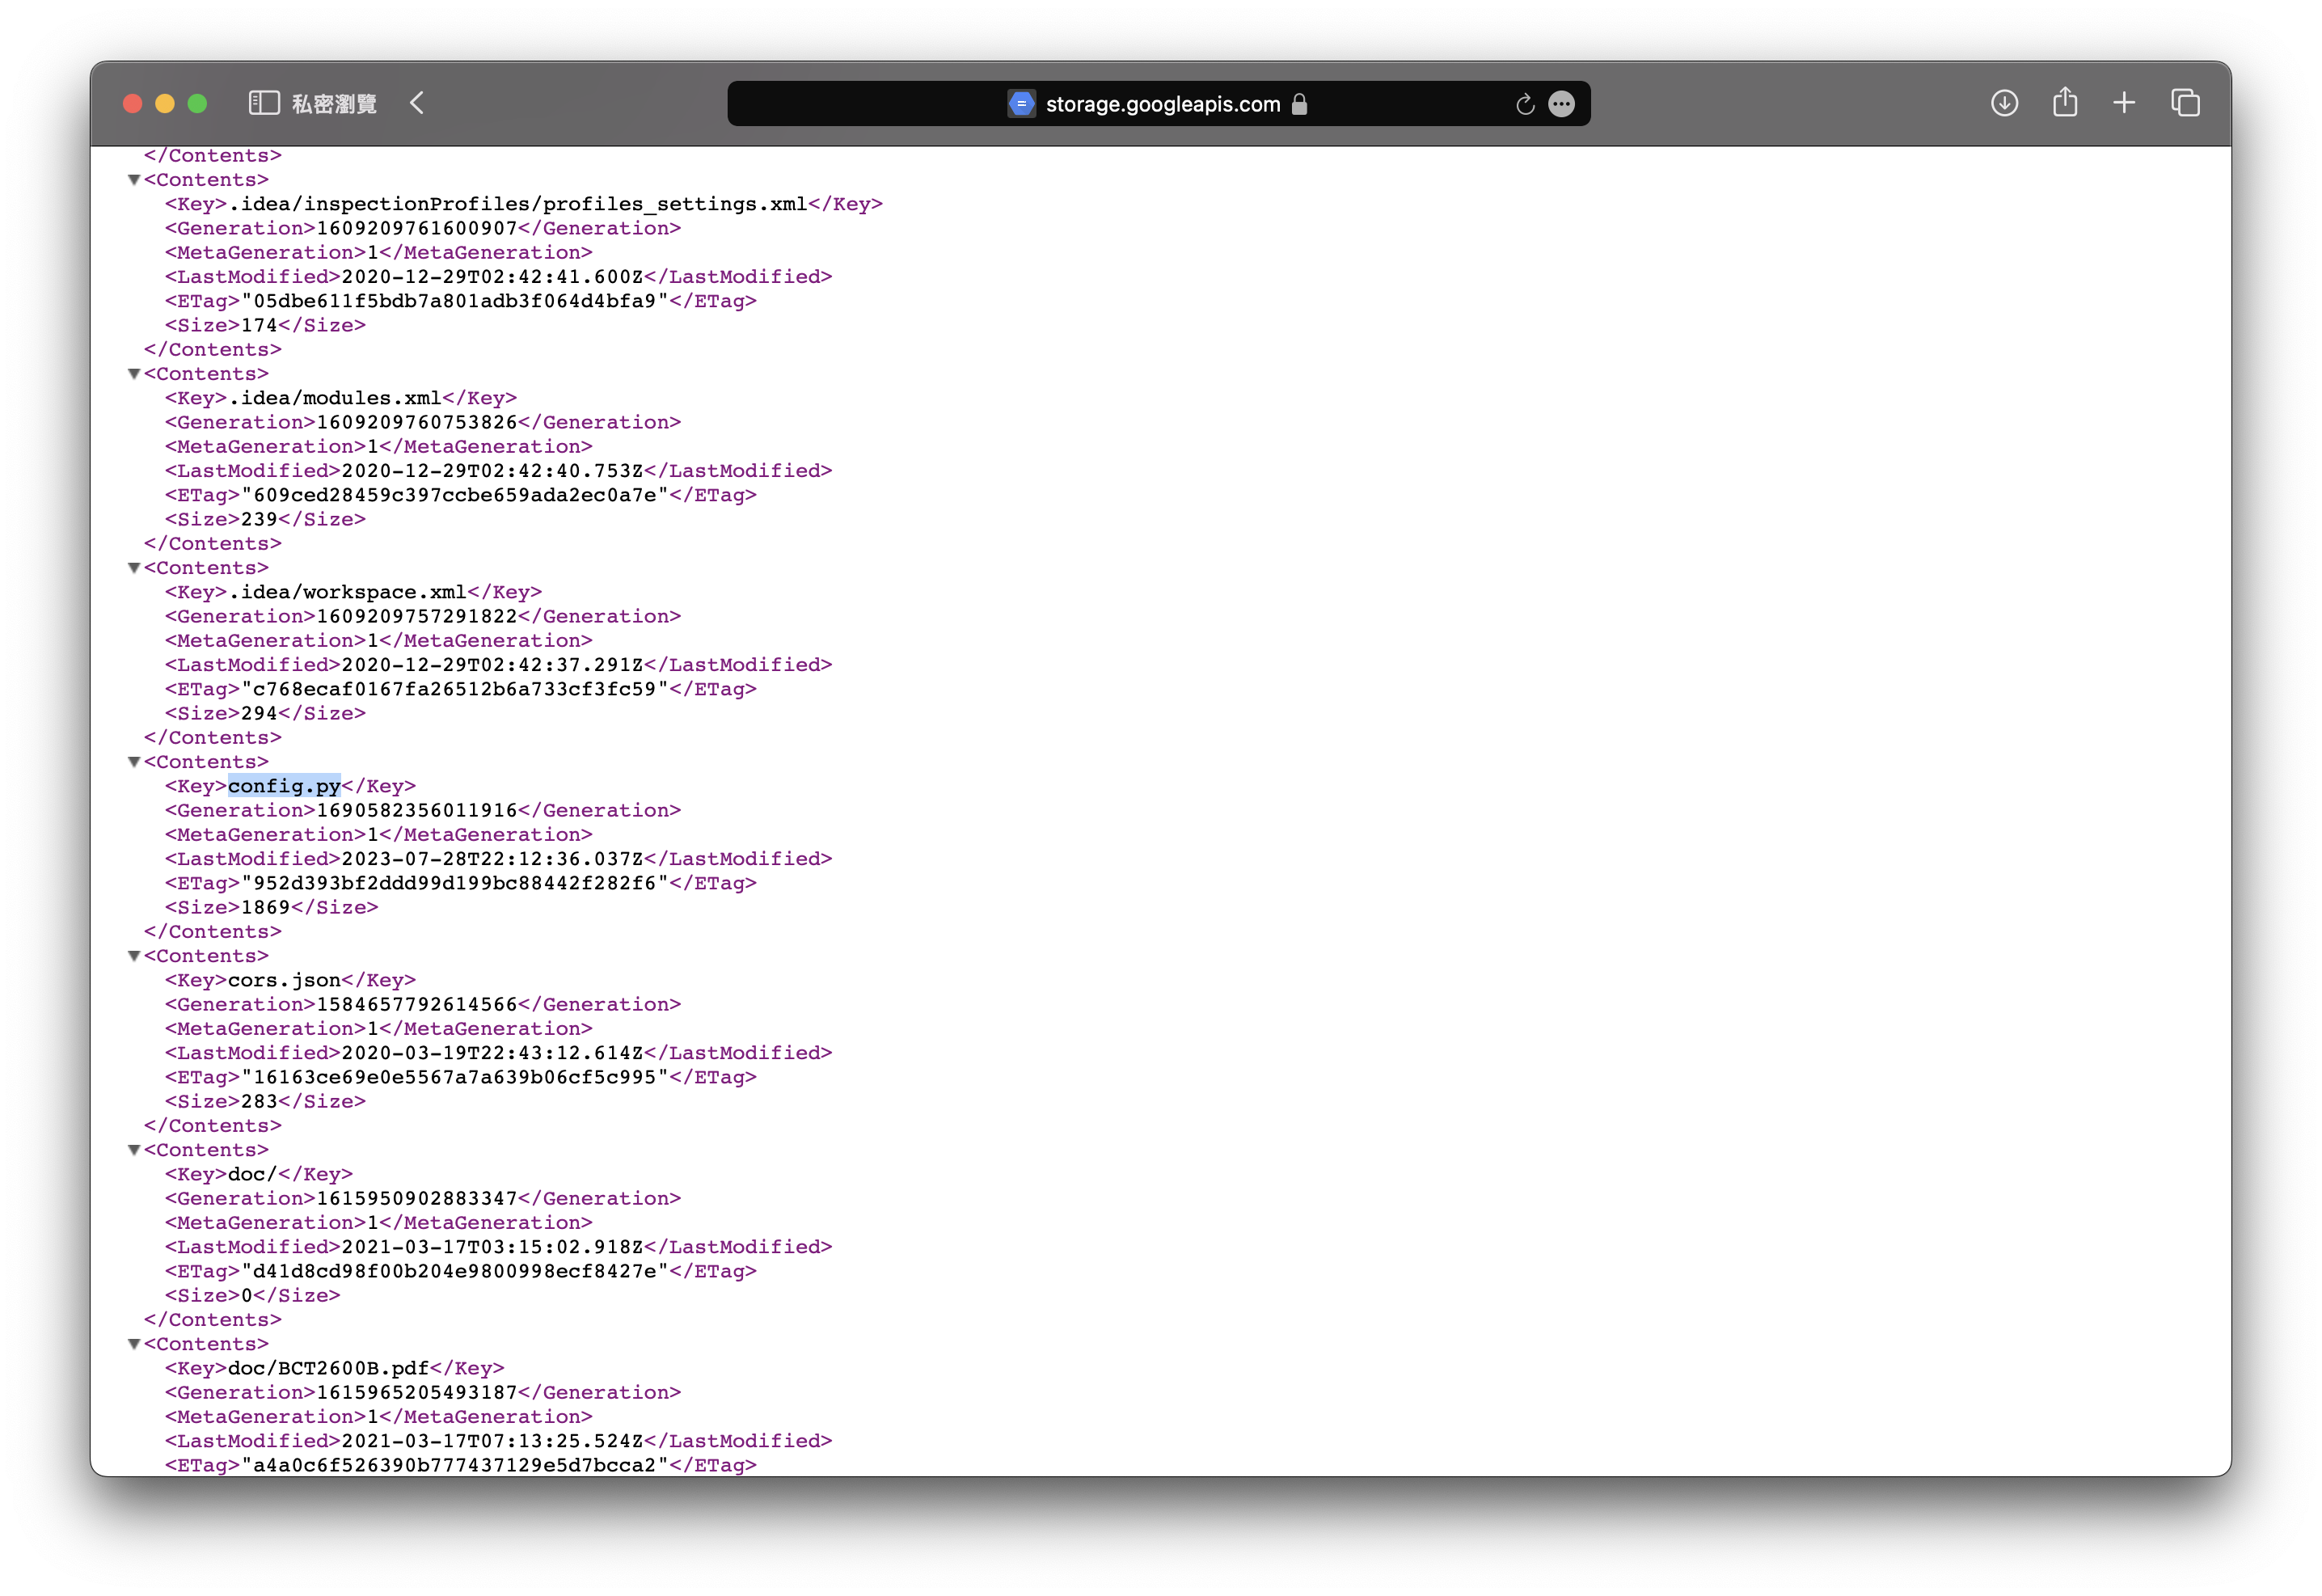Screen dimensions: 2322x1596
Task: Collapse Contents node for profiles_settings.xml
Action: click(134, 180)
